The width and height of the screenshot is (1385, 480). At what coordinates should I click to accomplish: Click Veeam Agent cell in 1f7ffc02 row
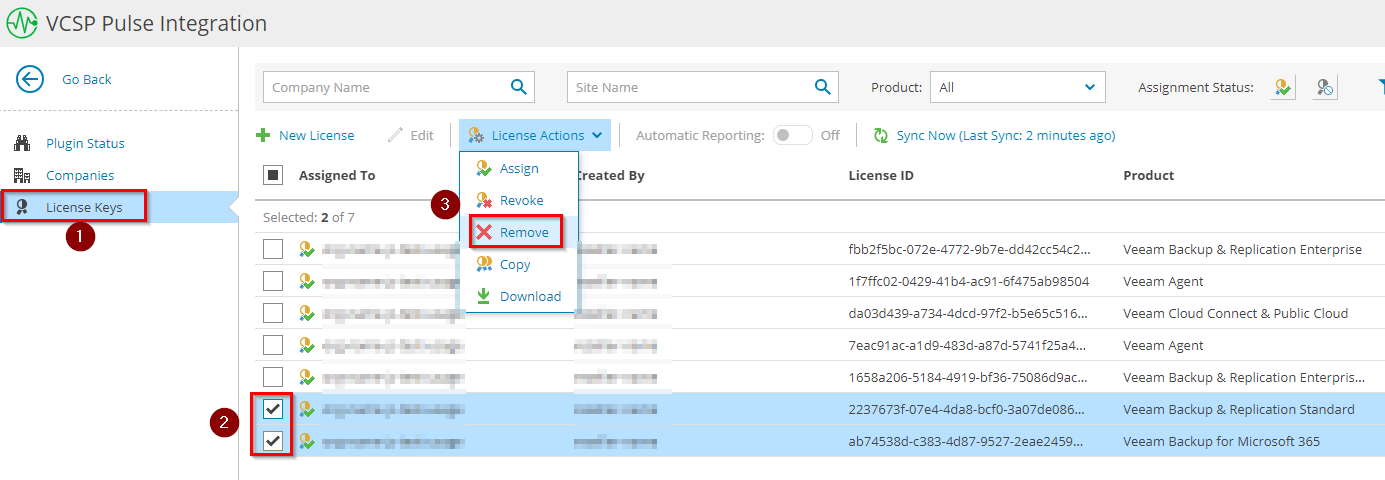click(1163, 281)
